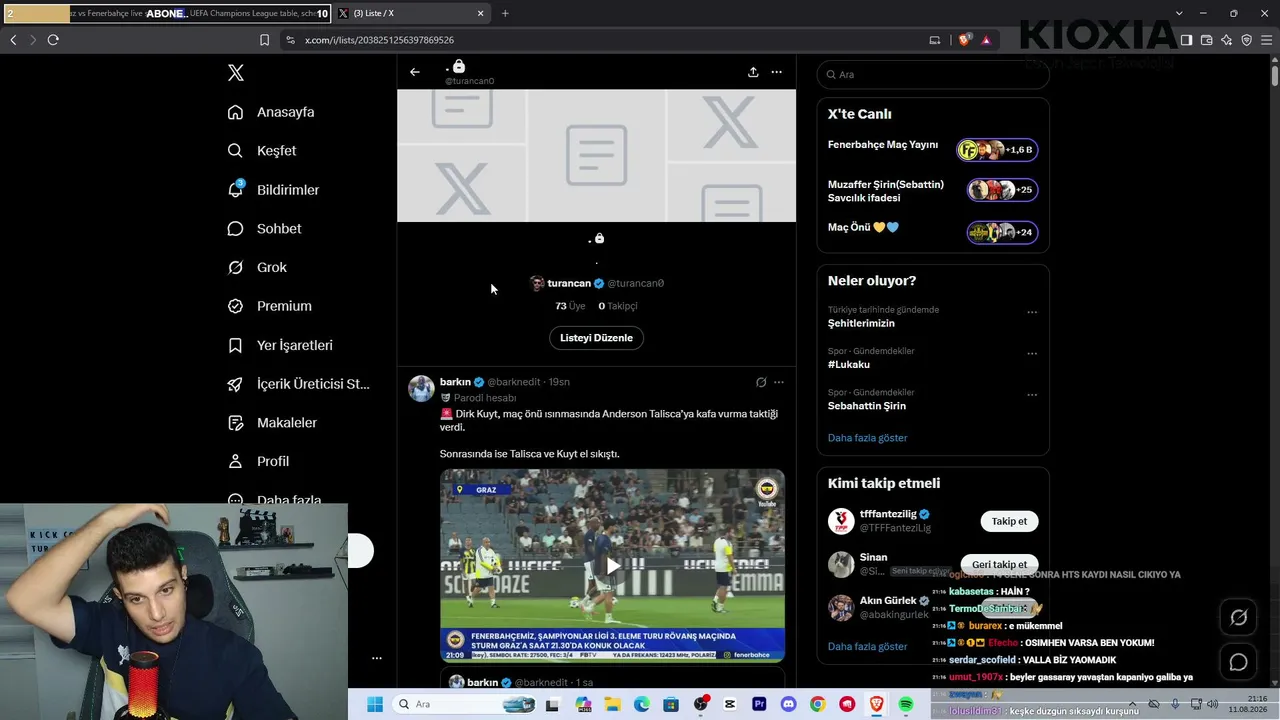Screen dimensions: 1280x720
Task: Click the X 'Ara' search field
Action: pos(933,74)
